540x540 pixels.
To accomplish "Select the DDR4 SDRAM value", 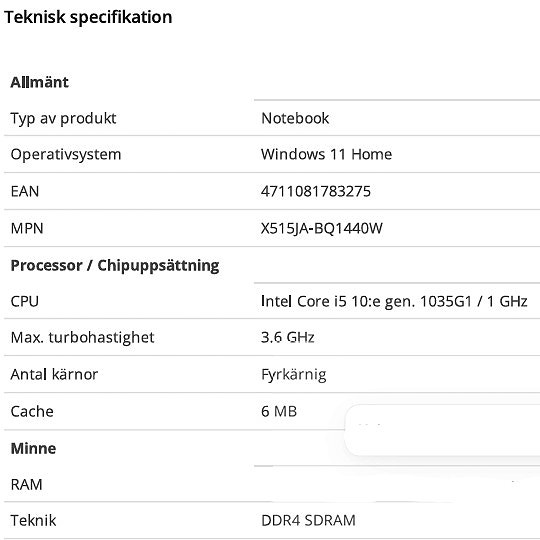I will pos(308,520).
